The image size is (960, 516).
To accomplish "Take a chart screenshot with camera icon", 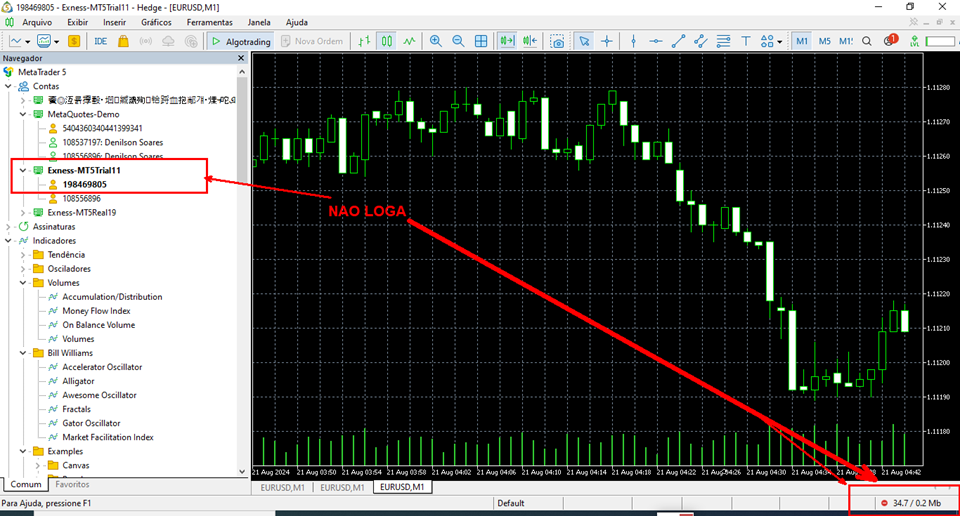I will pos(557,41).
